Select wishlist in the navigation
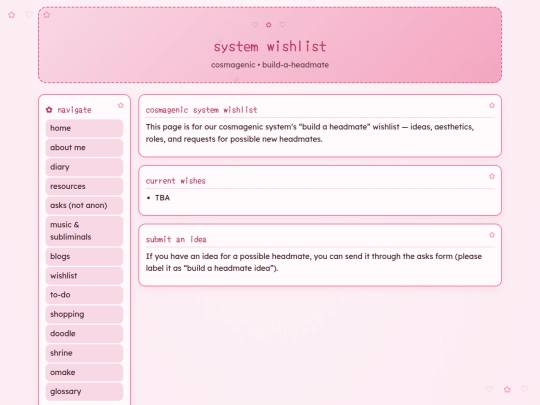Image resolution: width=540 pixels, height=405 pixels. [x=84, y=276]
